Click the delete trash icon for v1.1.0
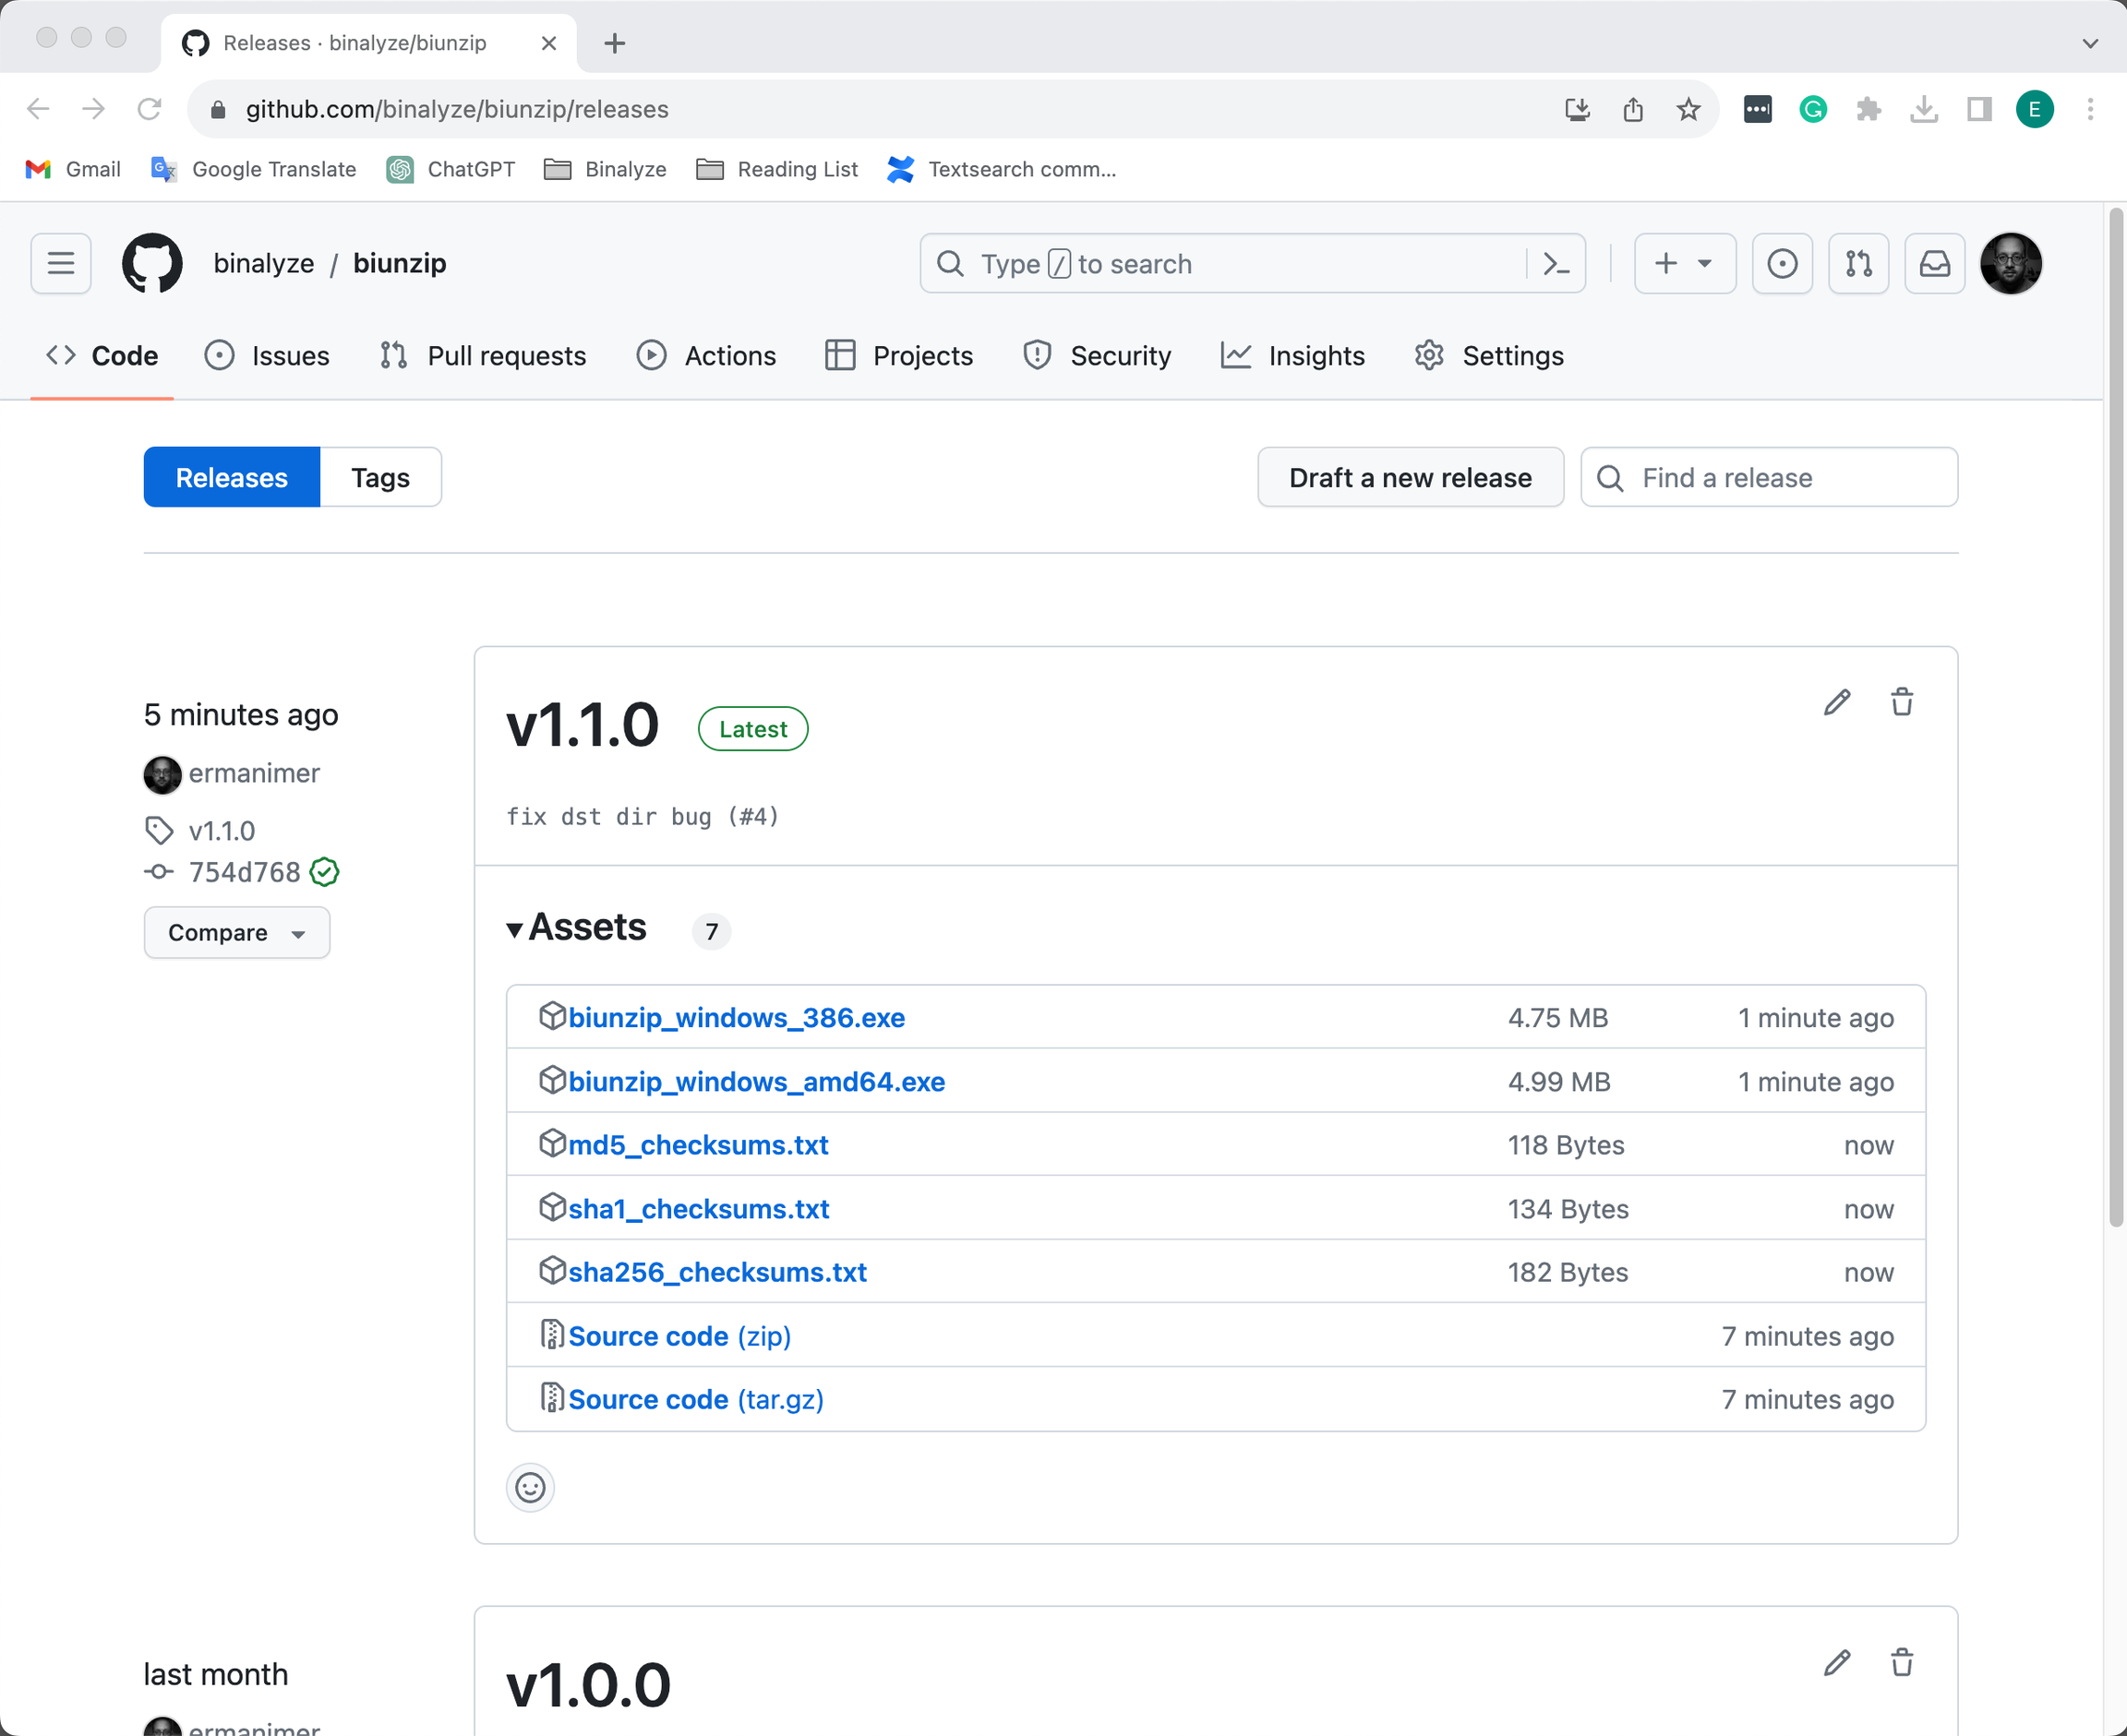The image size is (2127, 1736). [1901, 702]
